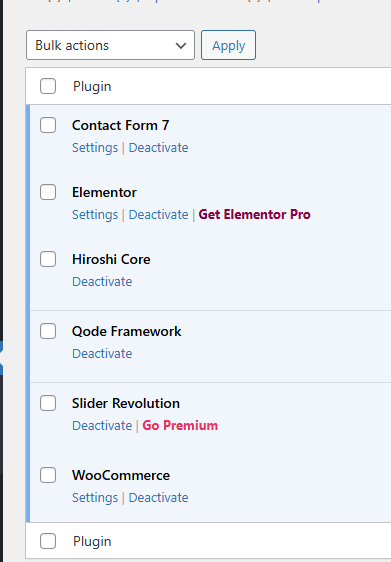Tick the Hiroshi Core checkbox
391x562 pixels.
48,259
